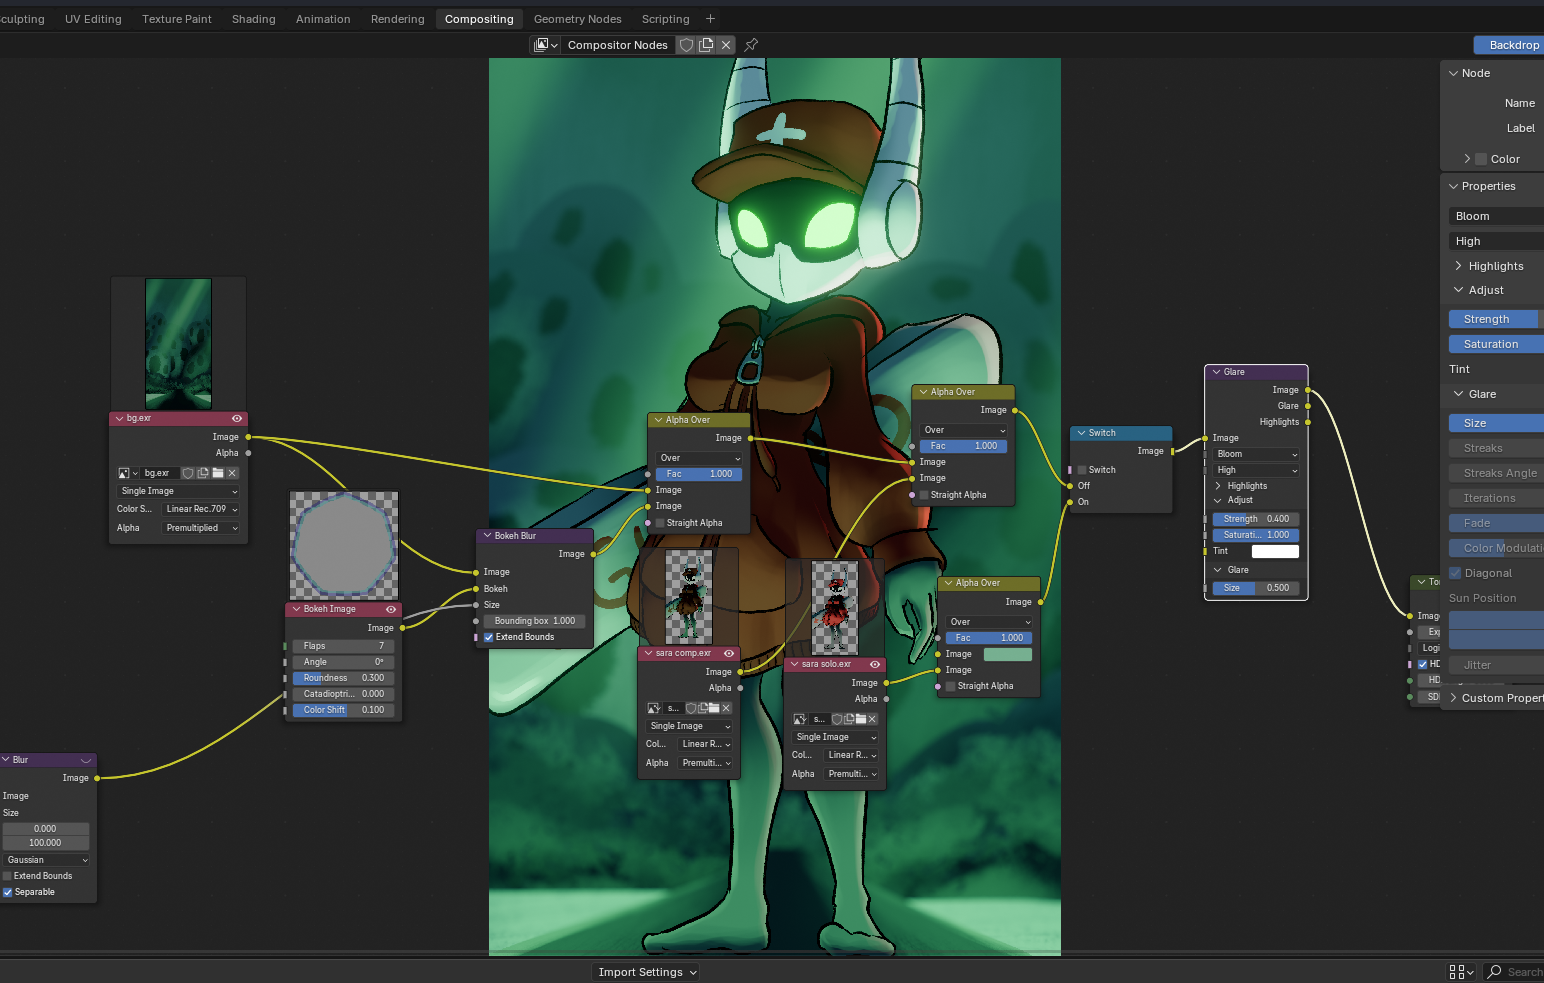Click the display mode icon in the bottom bar
This screenshot has height=983, width=1544.
[x=1461, y=972]
